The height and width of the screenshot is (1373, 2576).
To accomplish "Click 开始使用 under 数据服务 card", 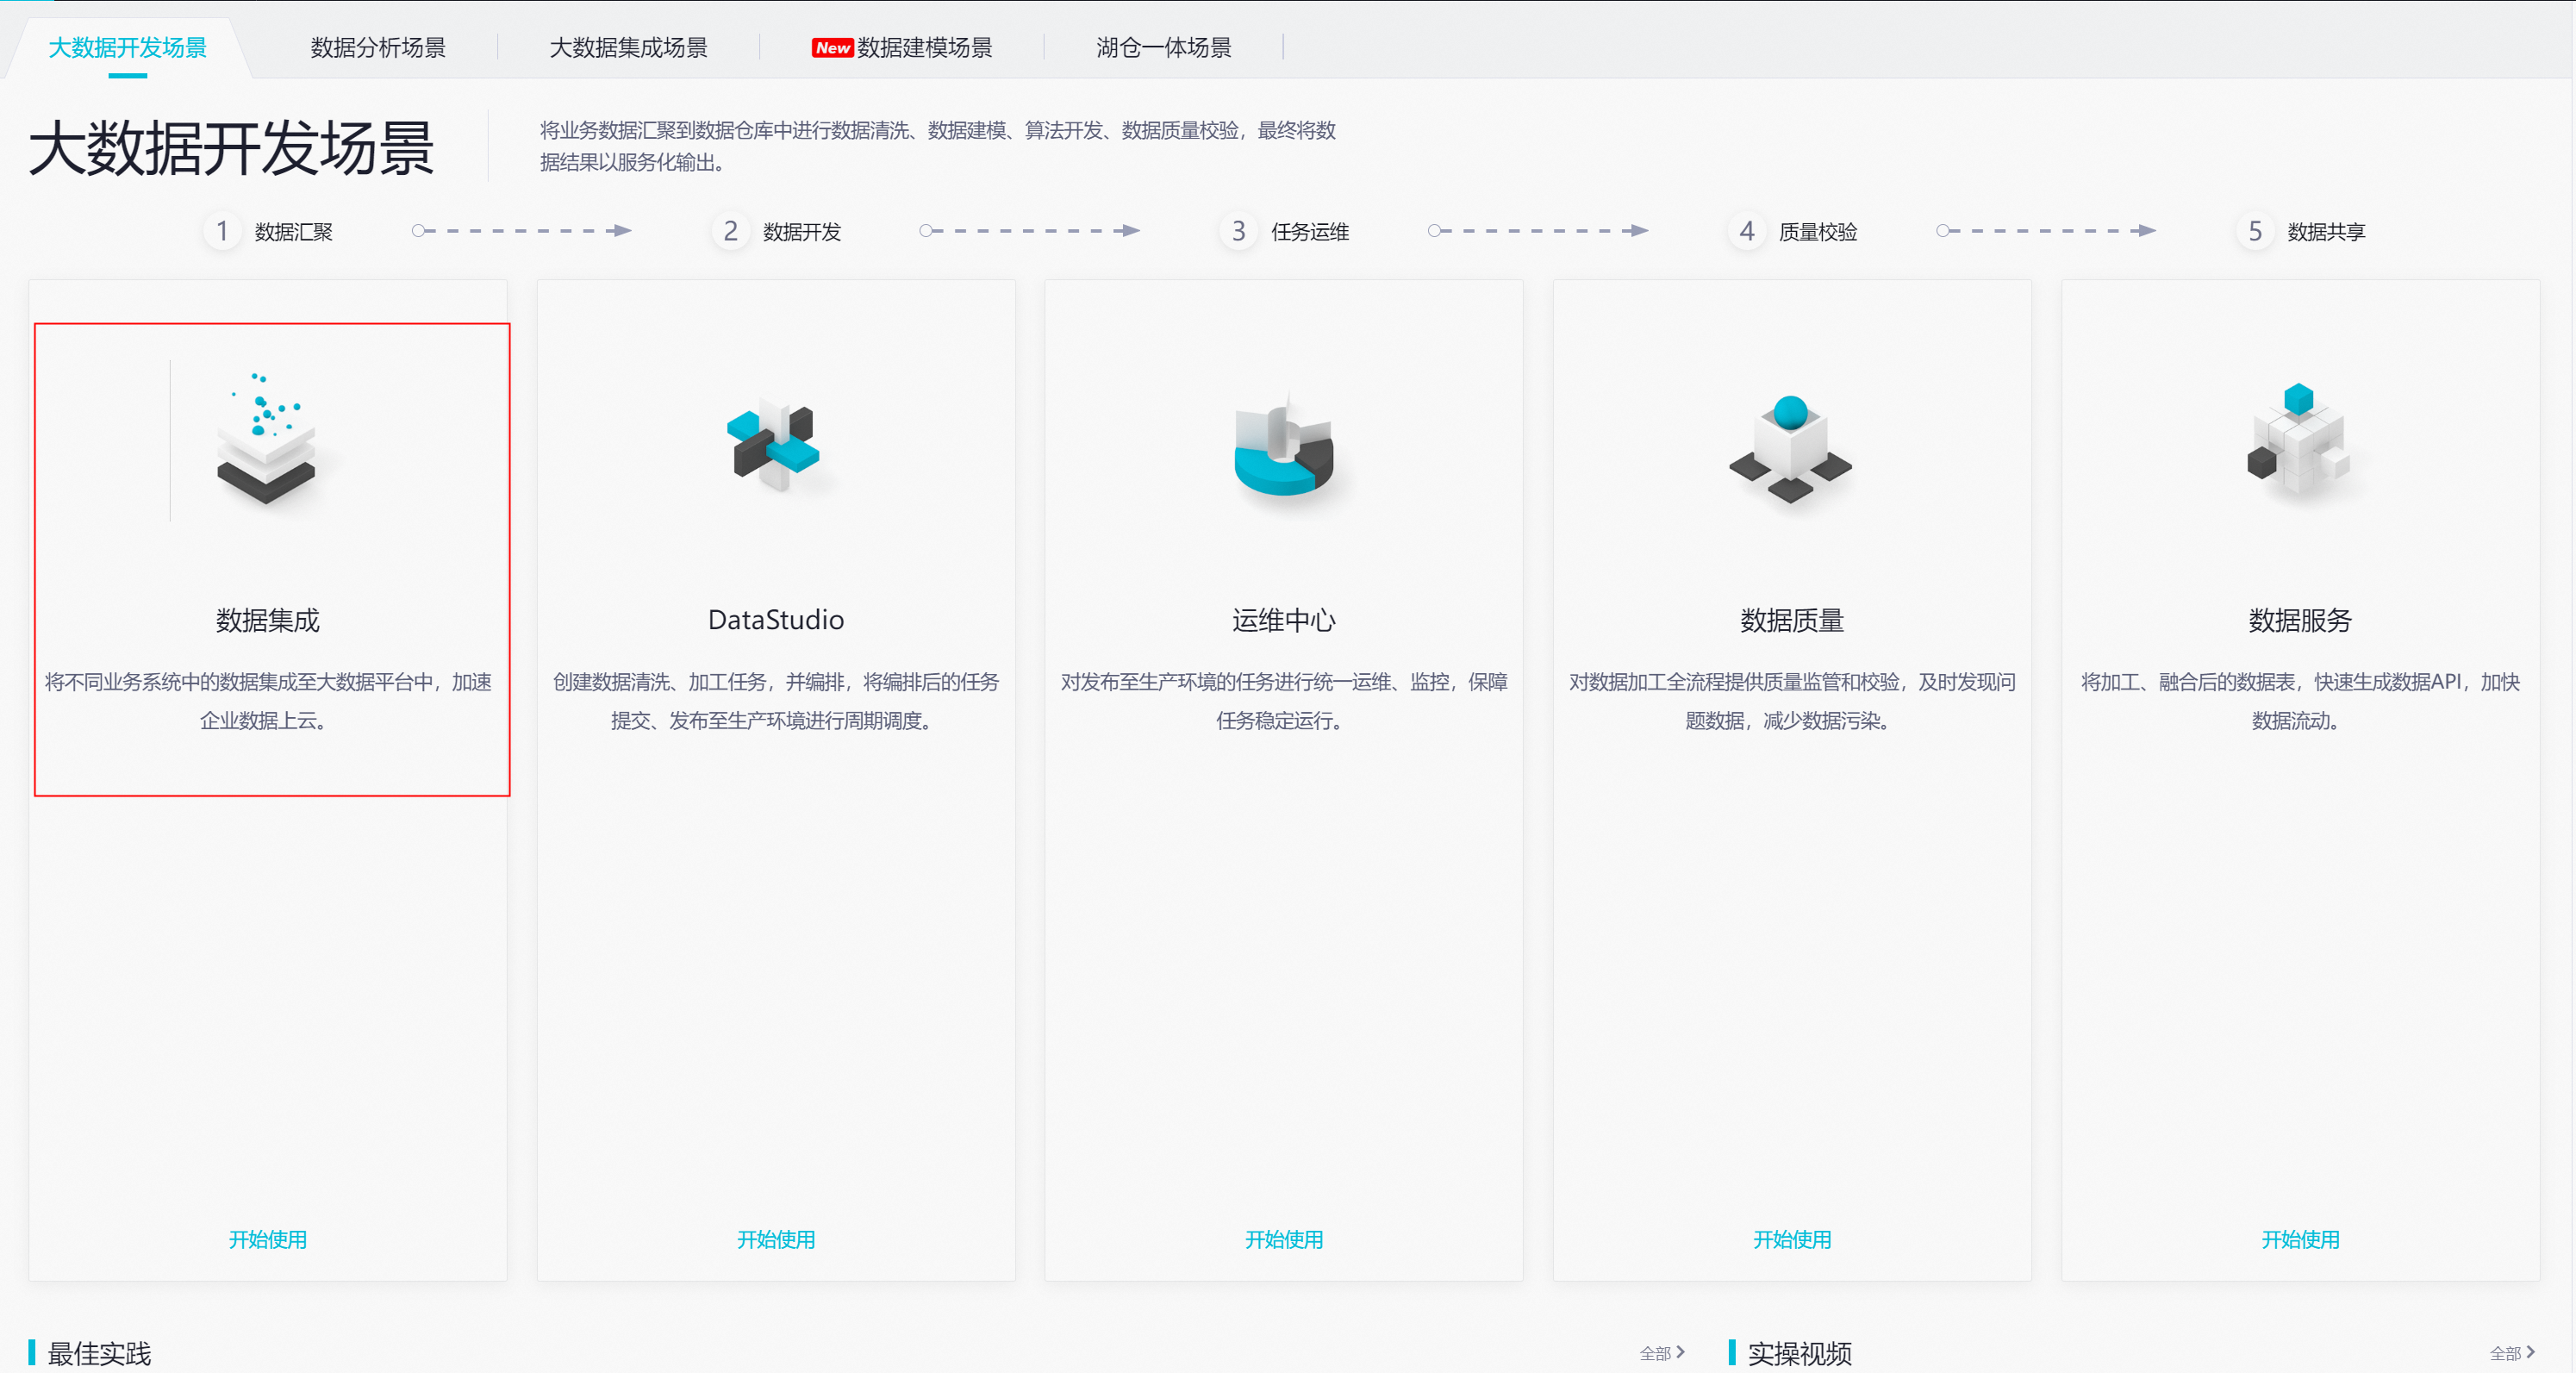I will tap(2299, 1239).
